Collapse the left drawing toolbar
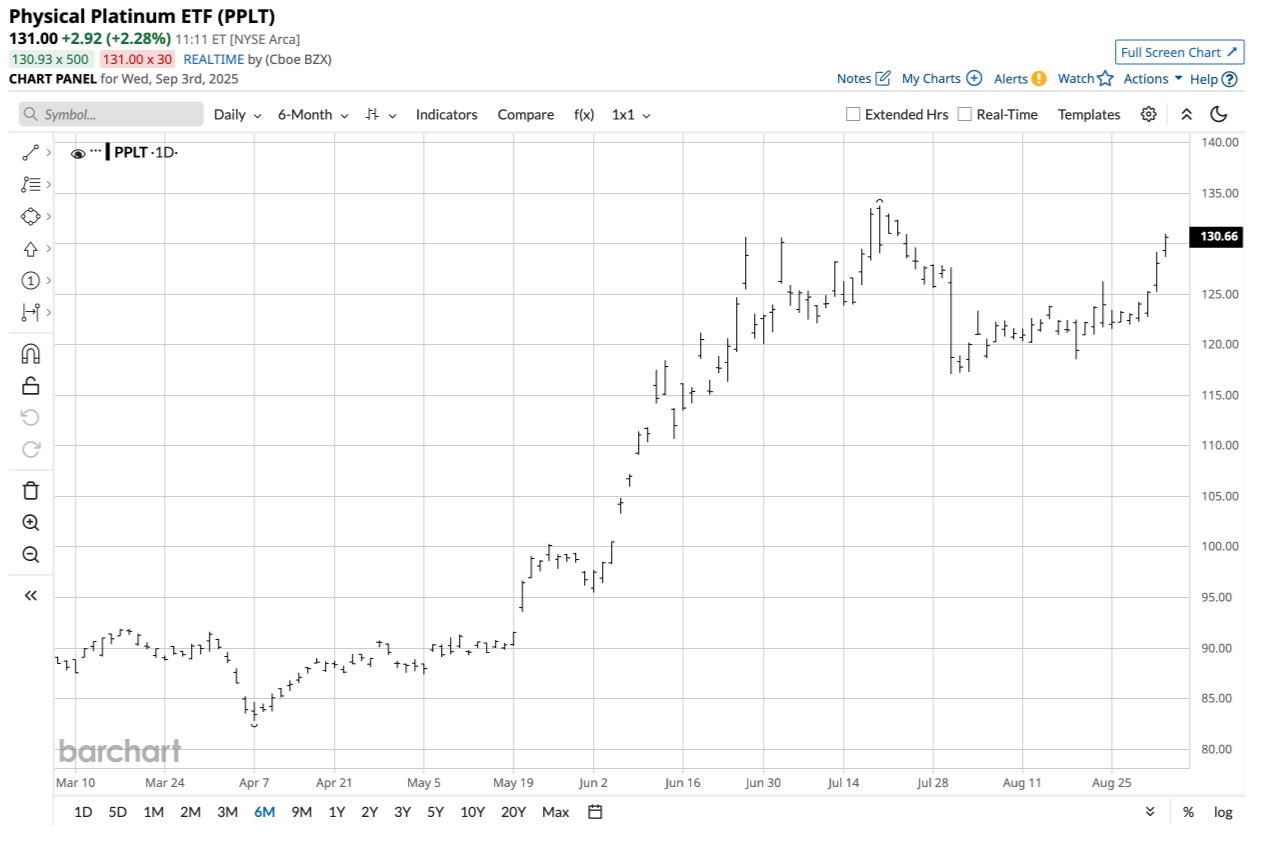Viewport: 1263px width, 864px height. [x=30, y=595]
